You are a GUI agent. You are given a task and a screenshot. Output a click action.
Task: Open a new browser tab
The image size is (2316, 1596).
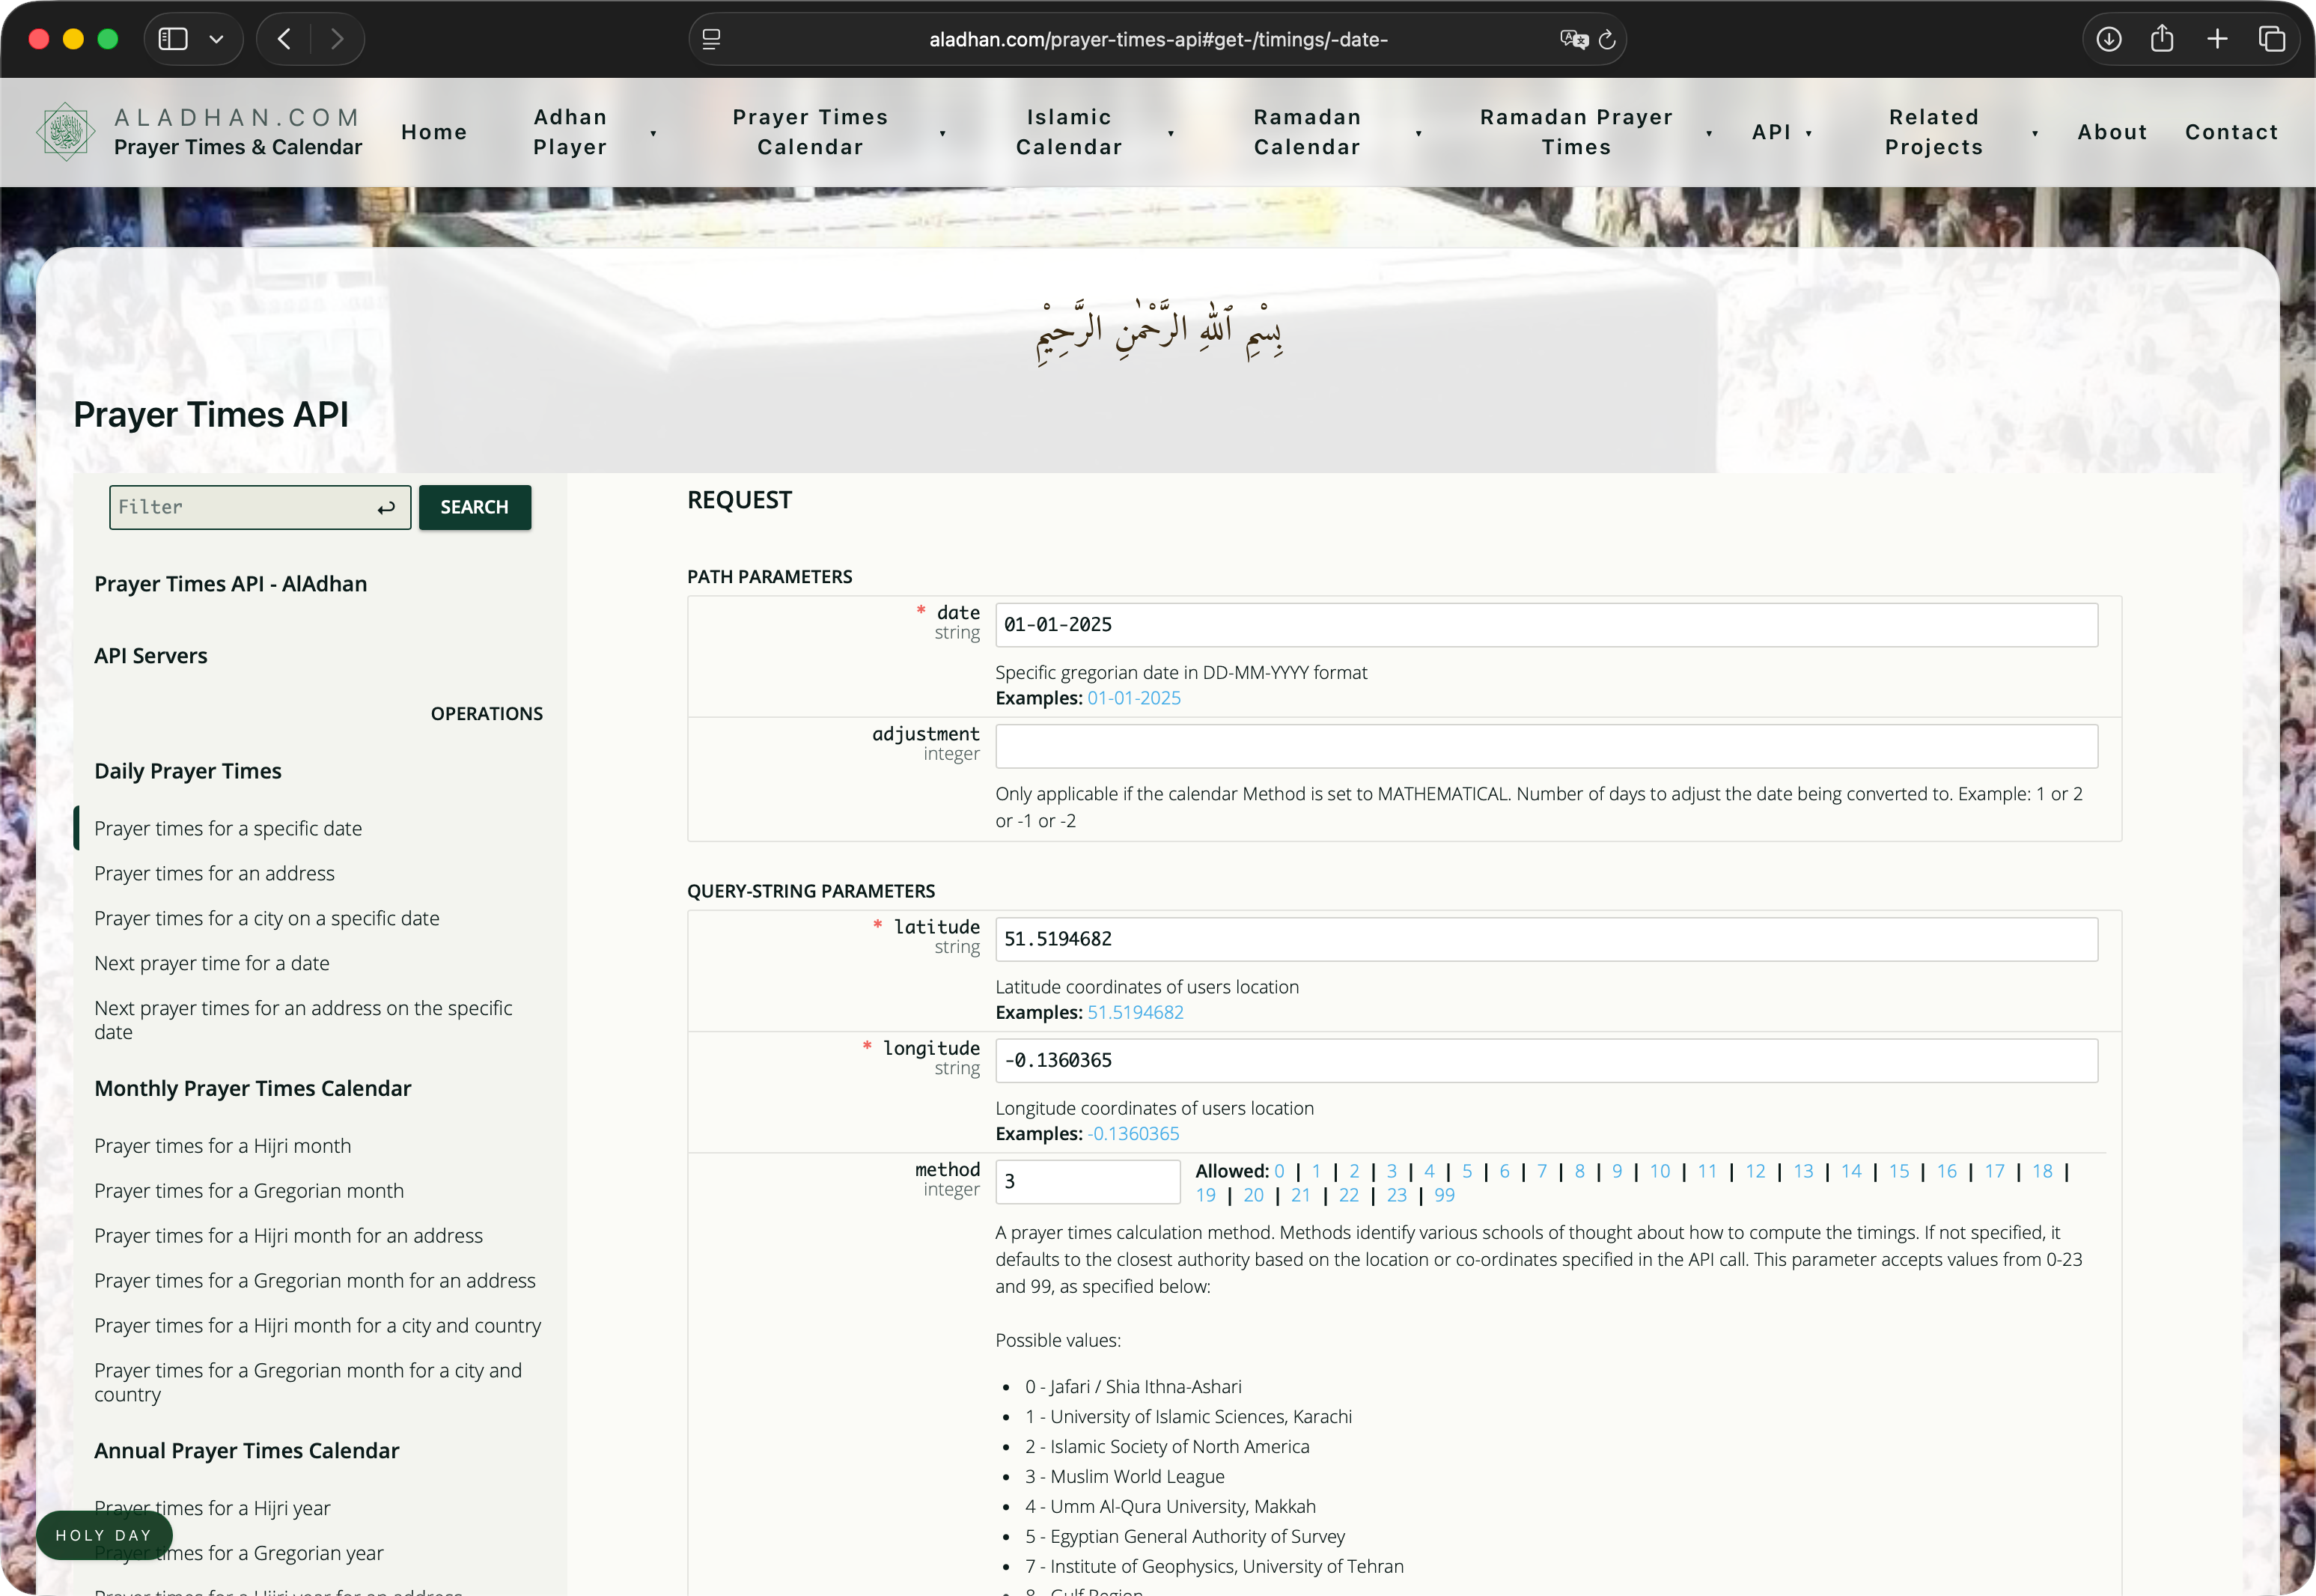point(2216,39)
